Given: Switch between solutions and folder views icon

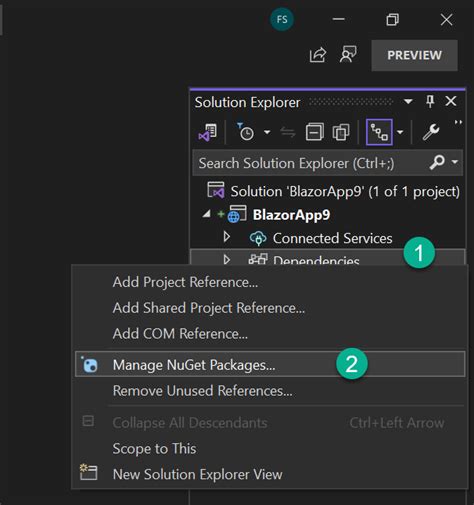Looking at the screenshot, I should tap(208, 133).
